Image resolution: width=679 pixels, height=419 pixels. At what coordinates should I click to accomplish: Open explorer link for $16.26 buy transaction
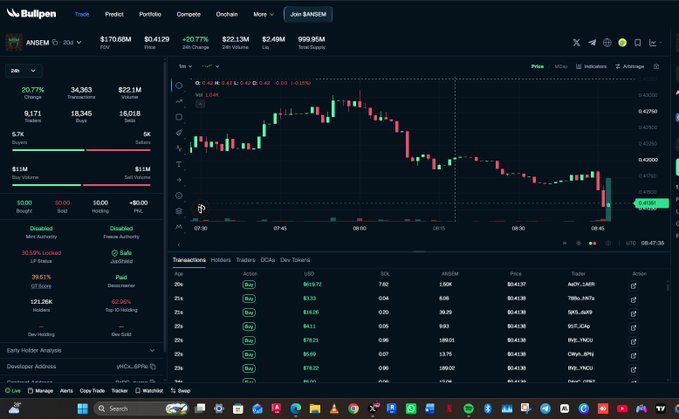tap(633, 314)
